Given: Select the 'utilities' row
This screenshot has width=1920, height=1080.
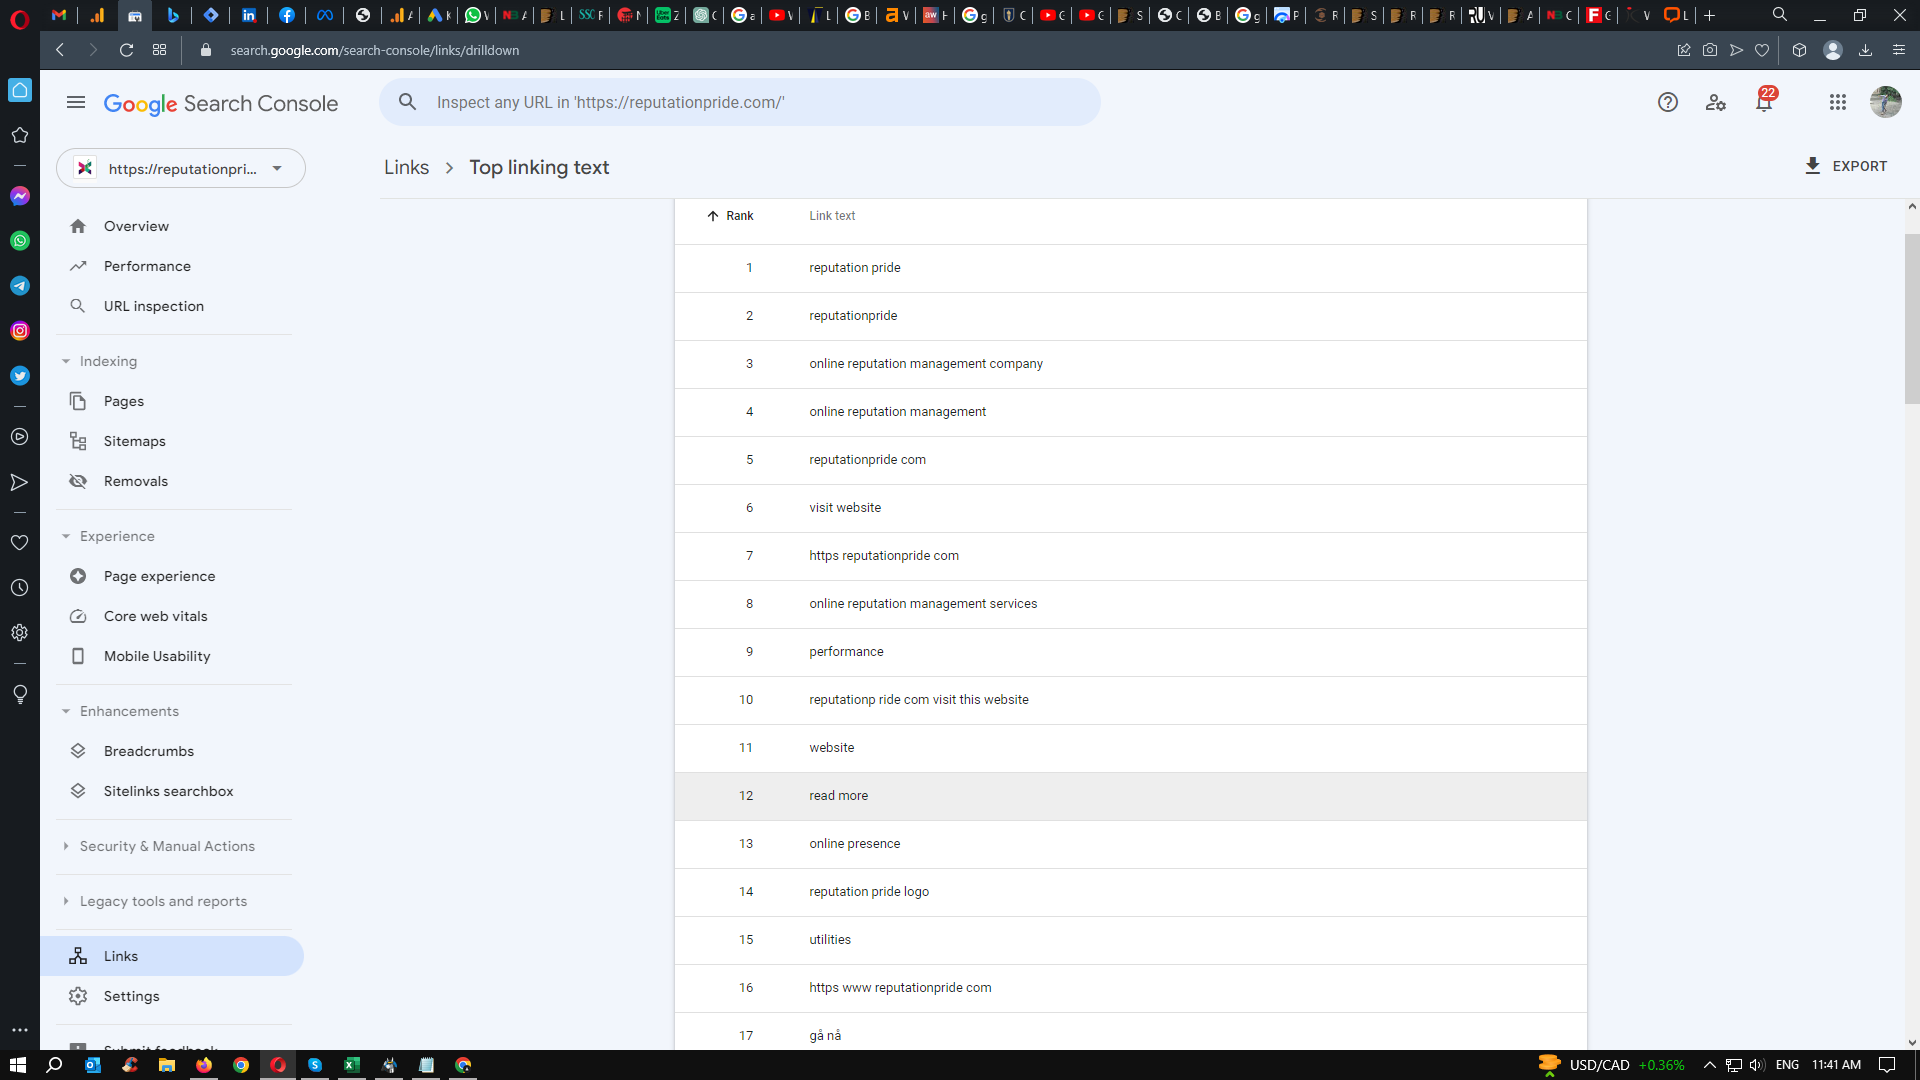Looking at the screenshot, I should tap(1130, 940).
